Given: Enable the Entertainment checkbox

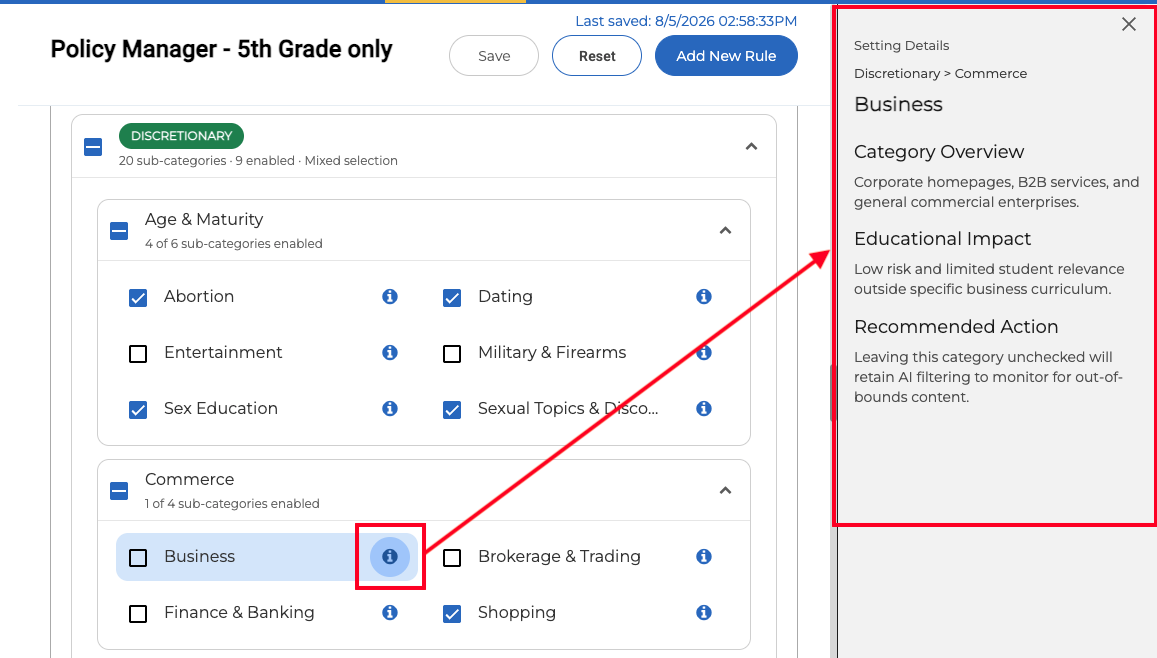Looking at the screenshot, I should pyautogui.click(x=138, y=353).
